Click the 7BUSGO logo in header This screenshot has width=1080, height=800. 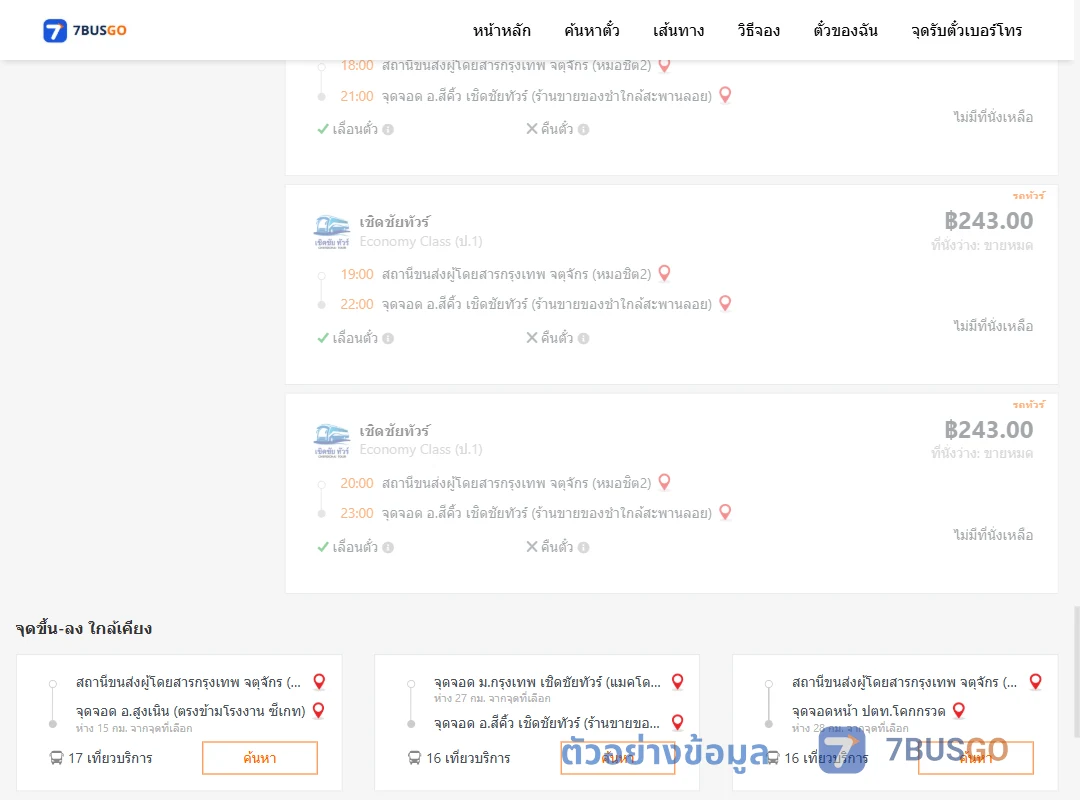[85, 30]
